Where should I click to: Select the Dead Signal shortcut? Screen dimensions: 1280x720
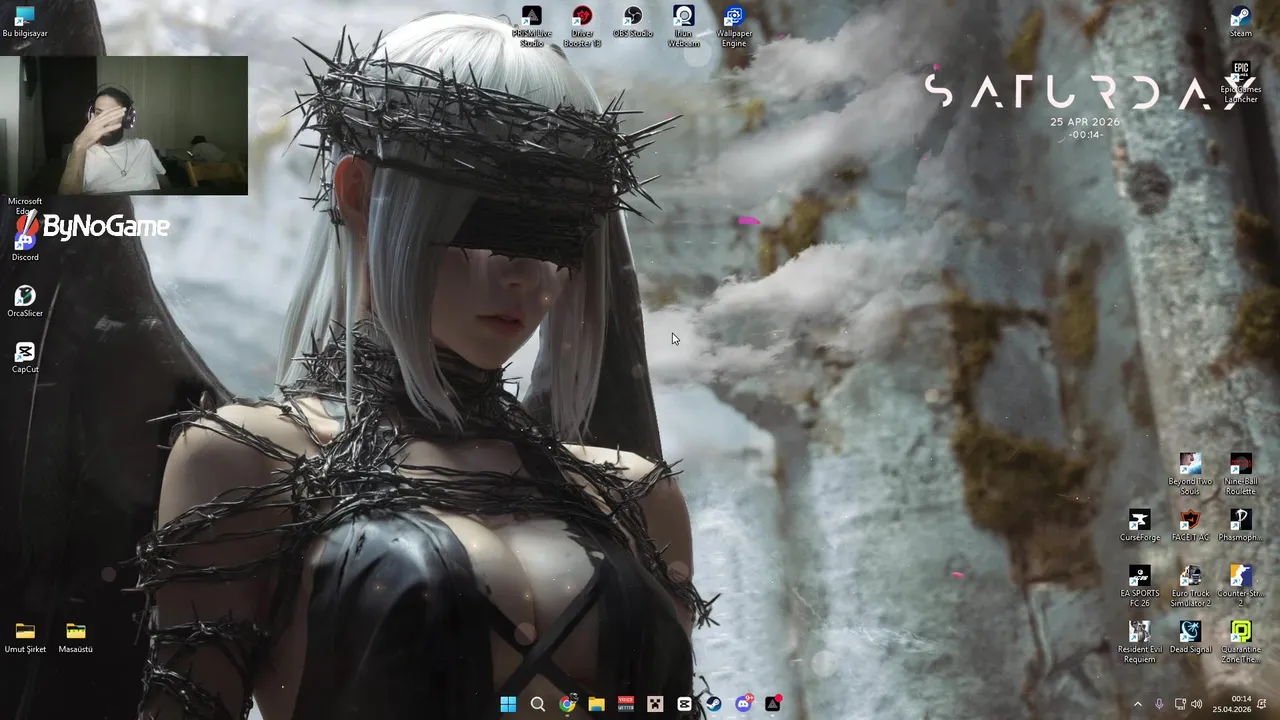pos(1190,637)
